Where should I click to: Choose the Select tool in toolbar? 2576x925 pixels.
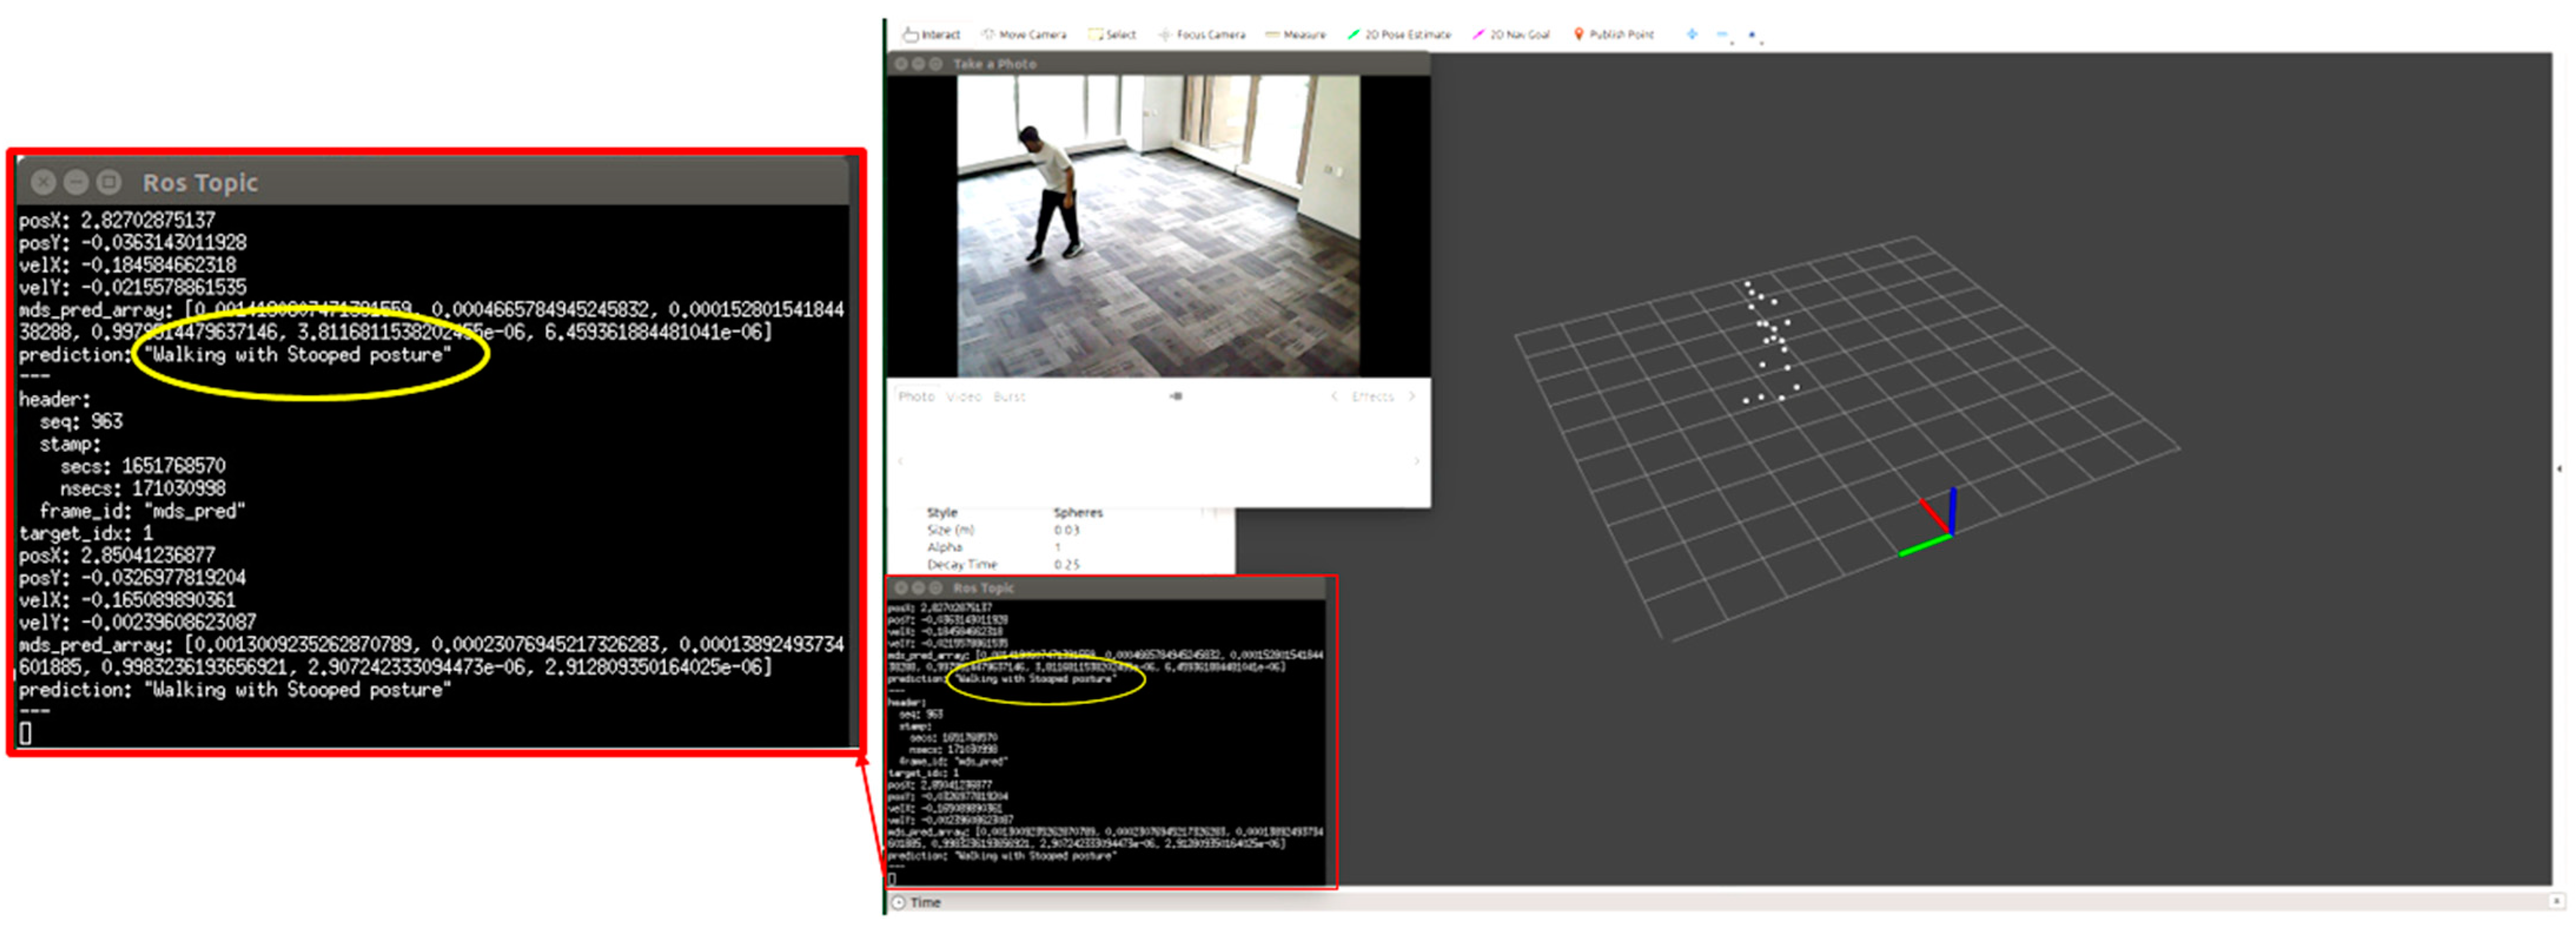[1112, 34]
